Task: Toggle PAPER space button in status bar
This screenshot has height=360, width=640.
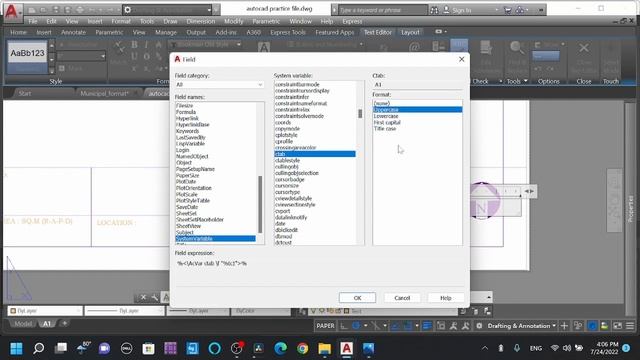Action: click(325, 326)
